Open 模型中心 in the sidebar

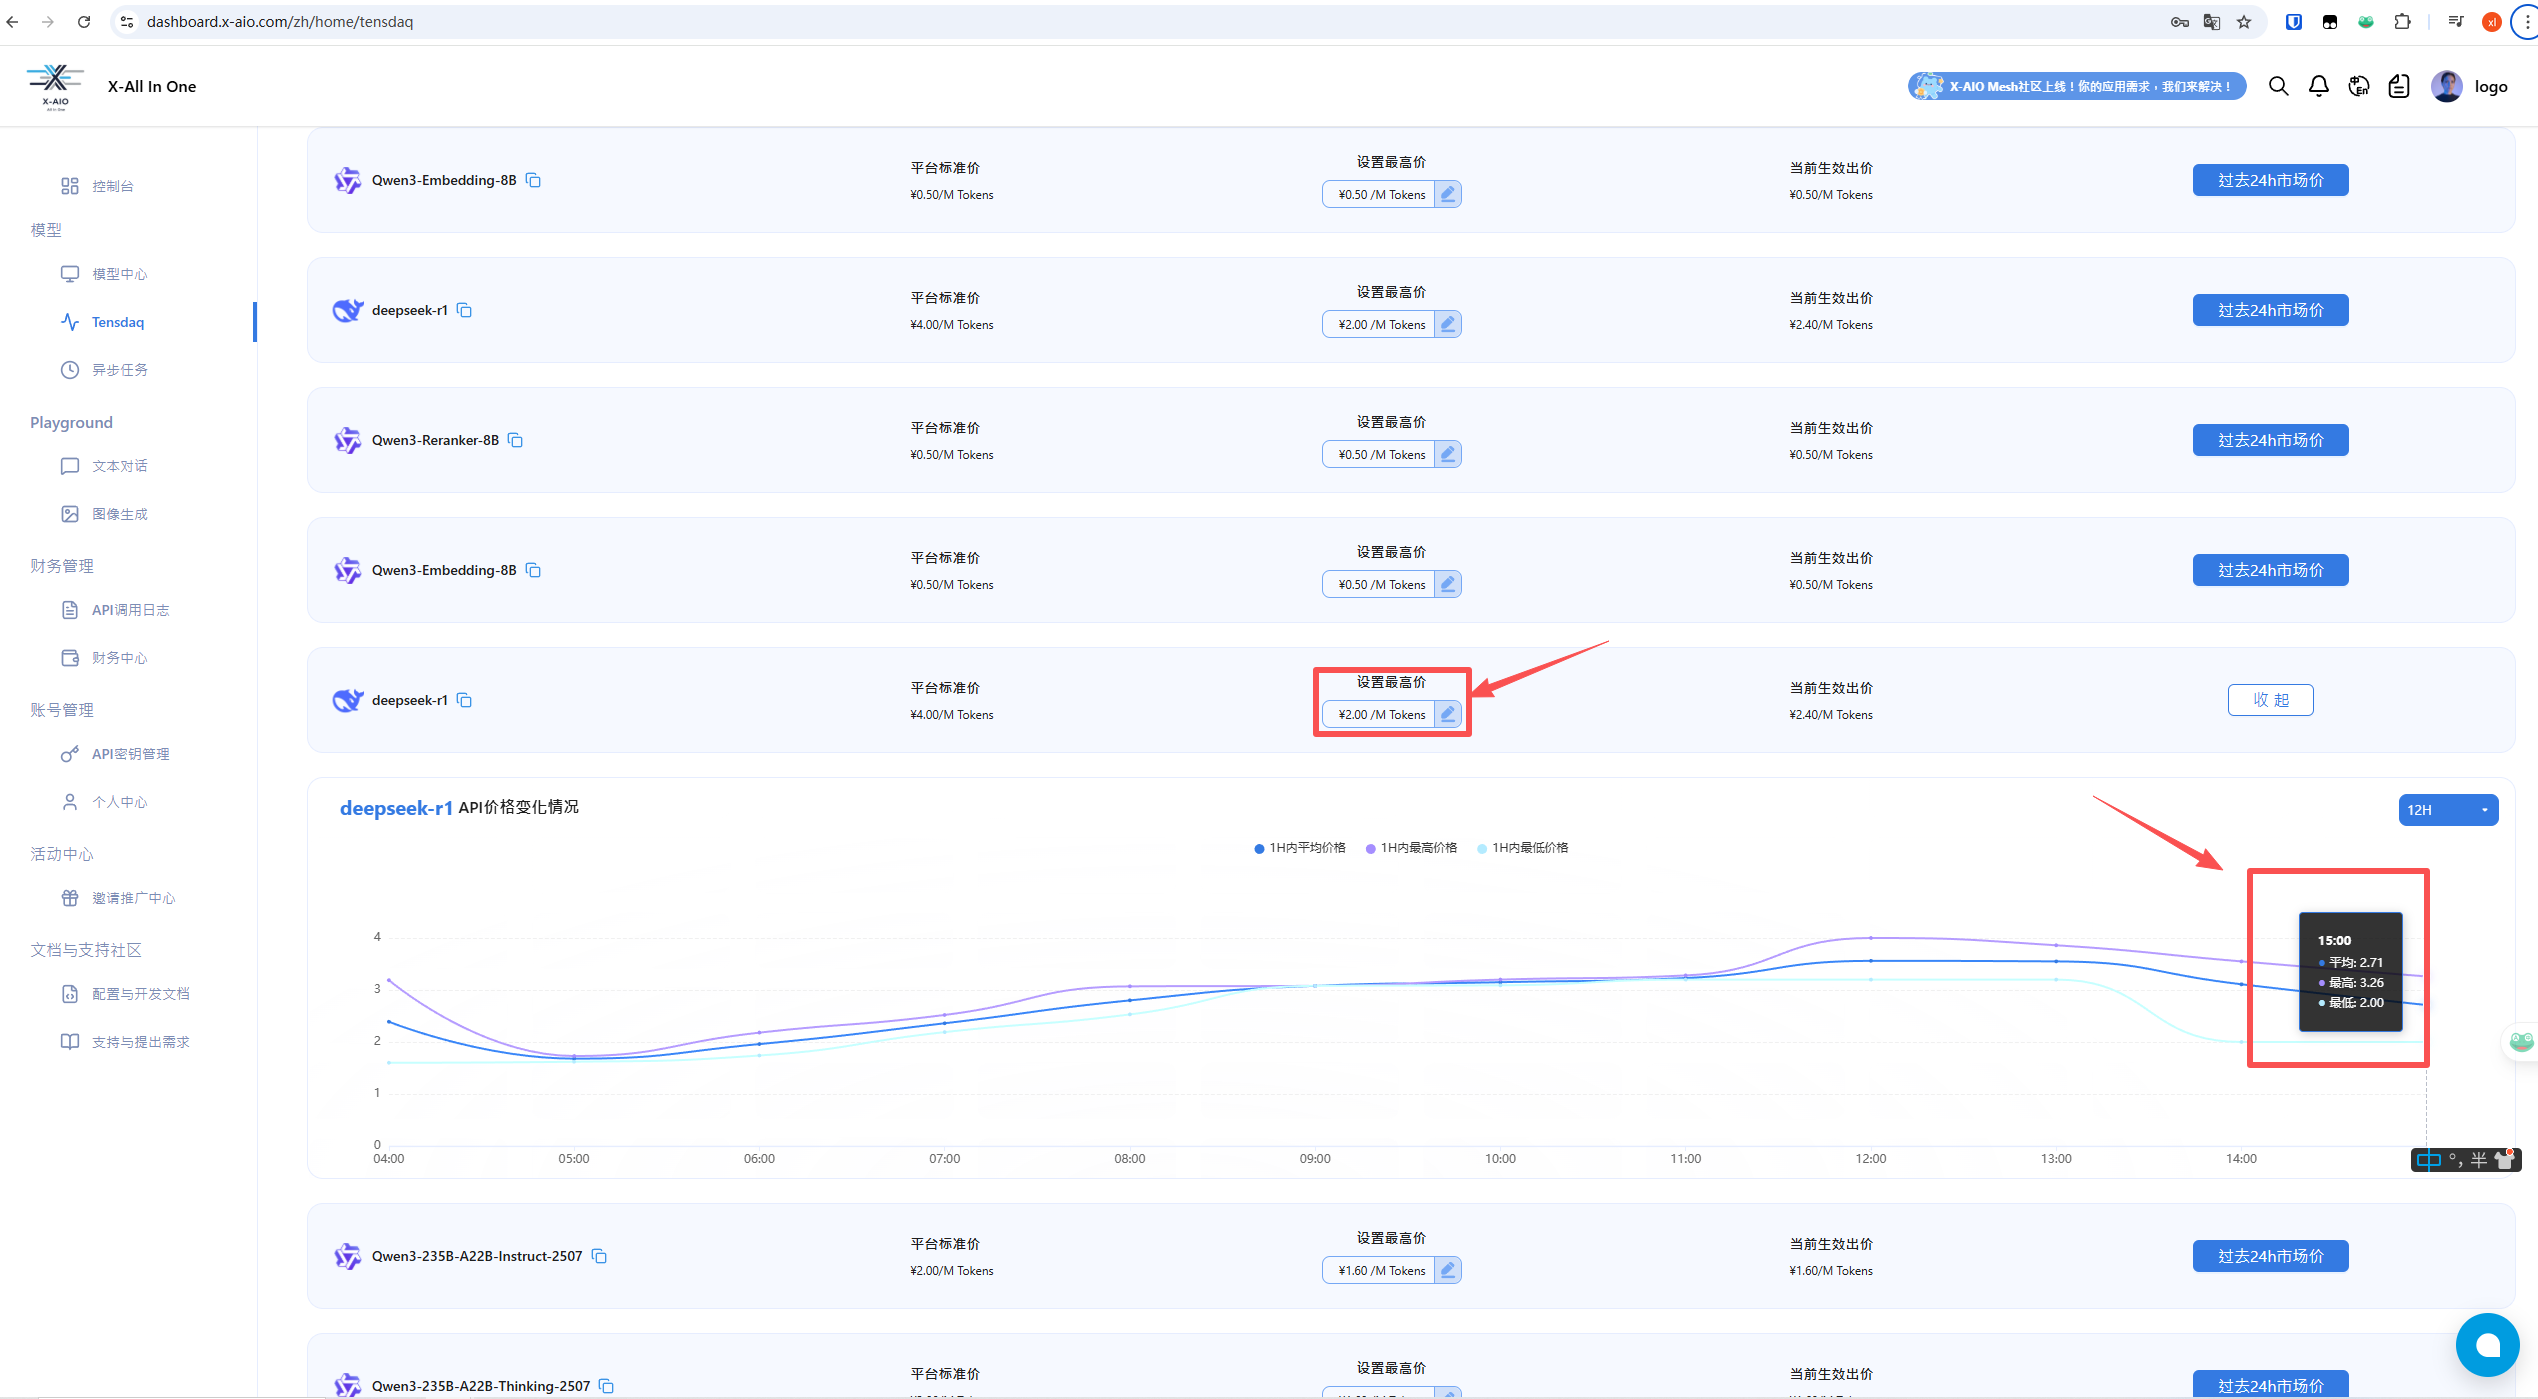[119, 274]
